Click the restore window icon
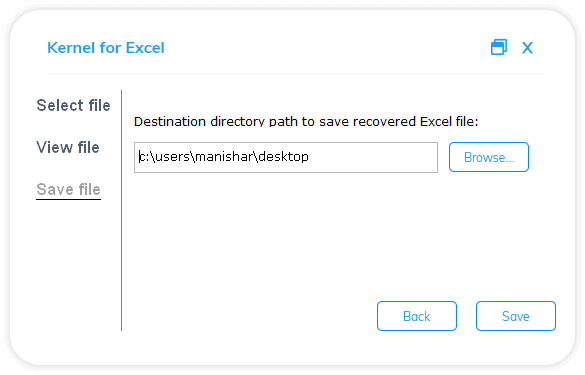585x375 pixels. (499, 47)
